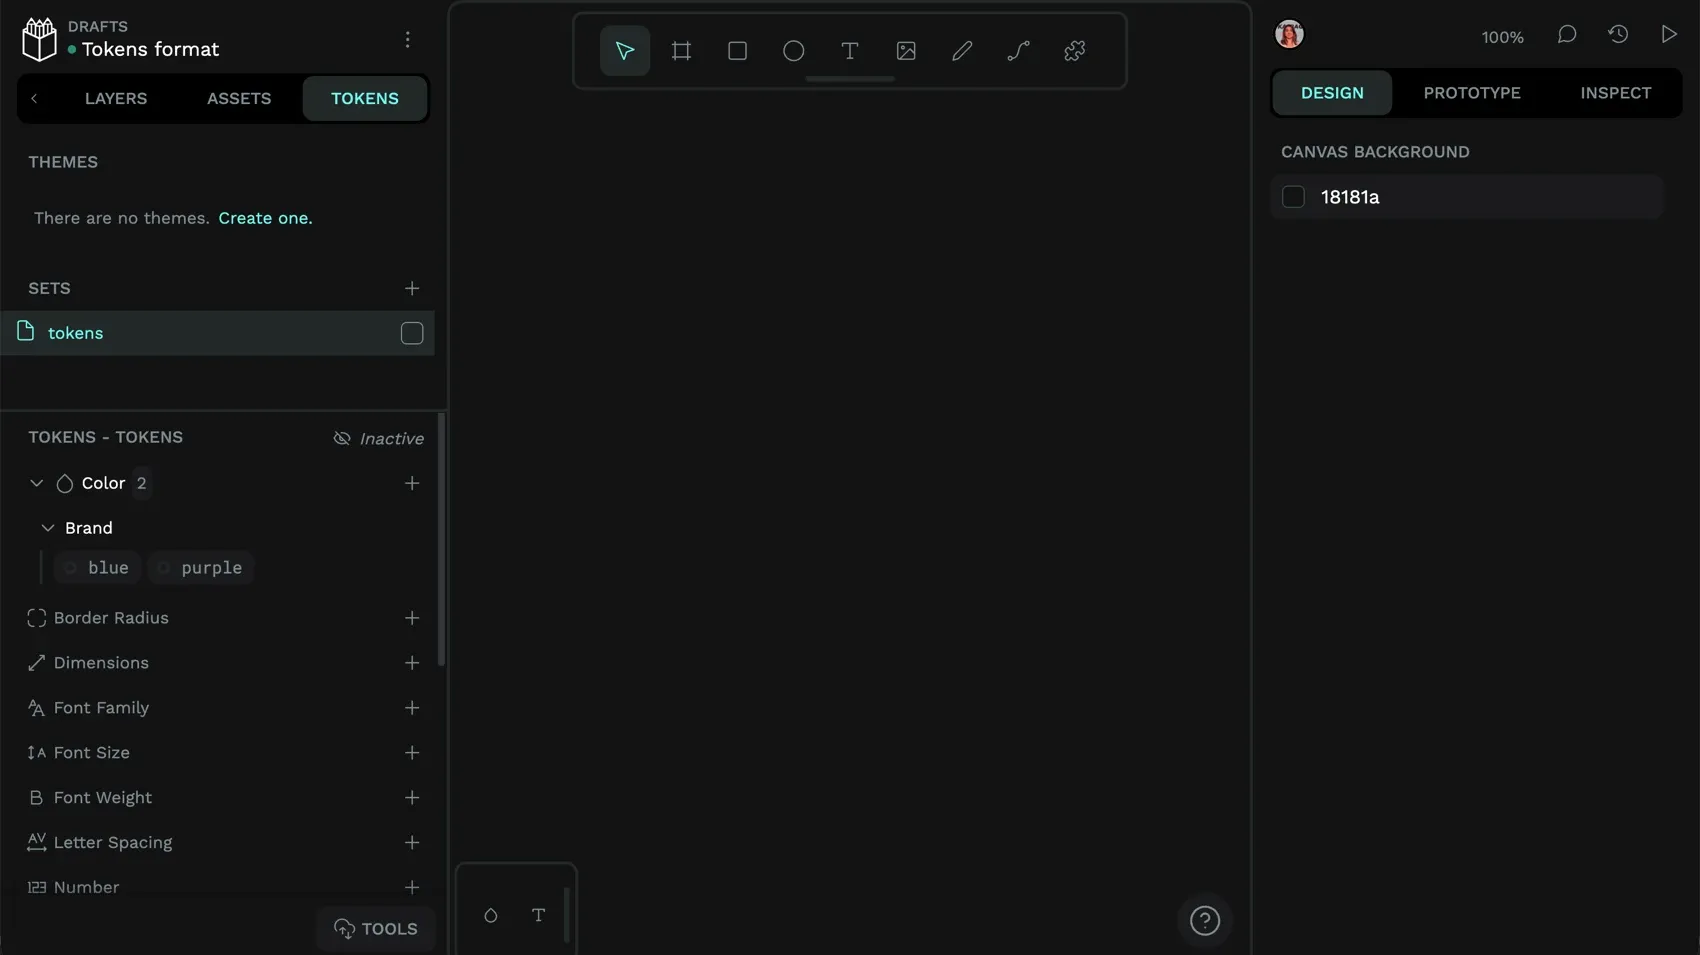
Task: Open the comments speech bubble
Action: (x=1567, y=35)
